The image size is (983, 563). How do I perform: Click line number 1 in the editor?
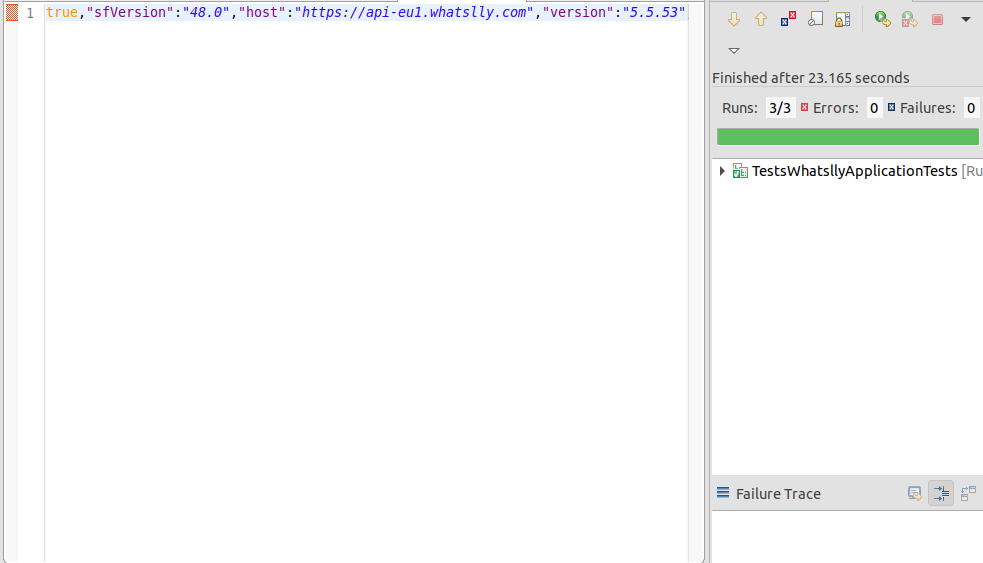point(30,13)
